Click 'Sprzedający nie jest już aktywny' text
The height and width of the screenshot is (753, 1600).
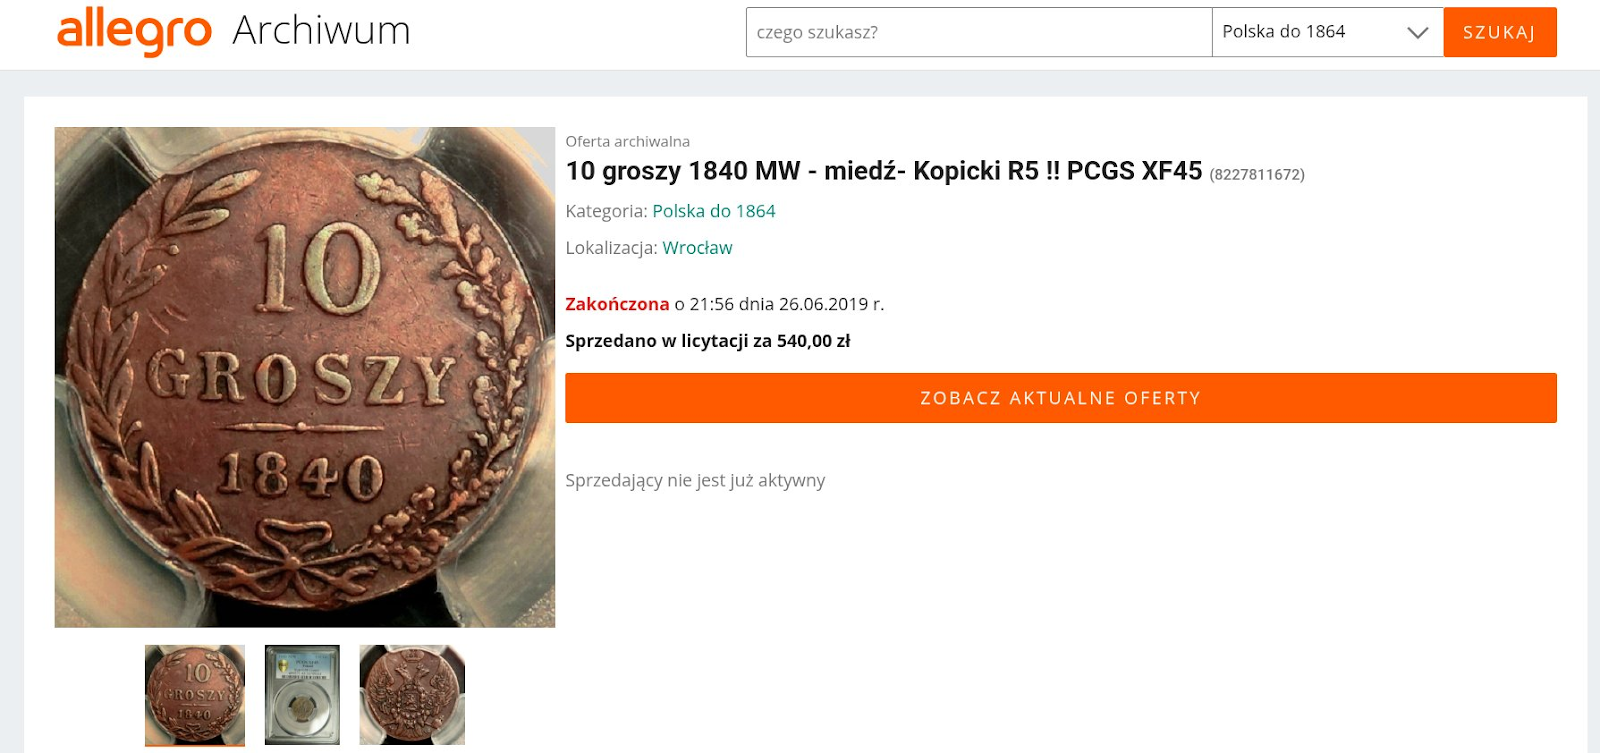695,481
